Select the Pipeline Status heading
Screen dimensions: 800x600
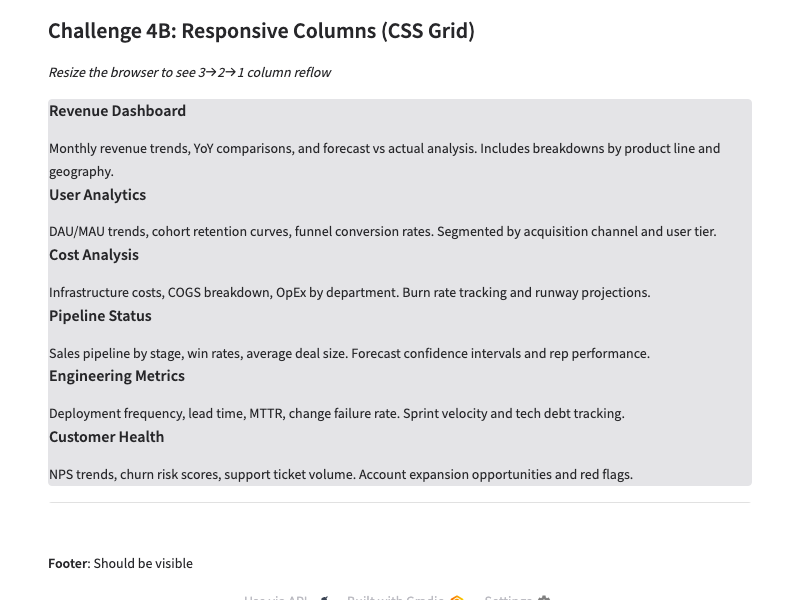100,316
